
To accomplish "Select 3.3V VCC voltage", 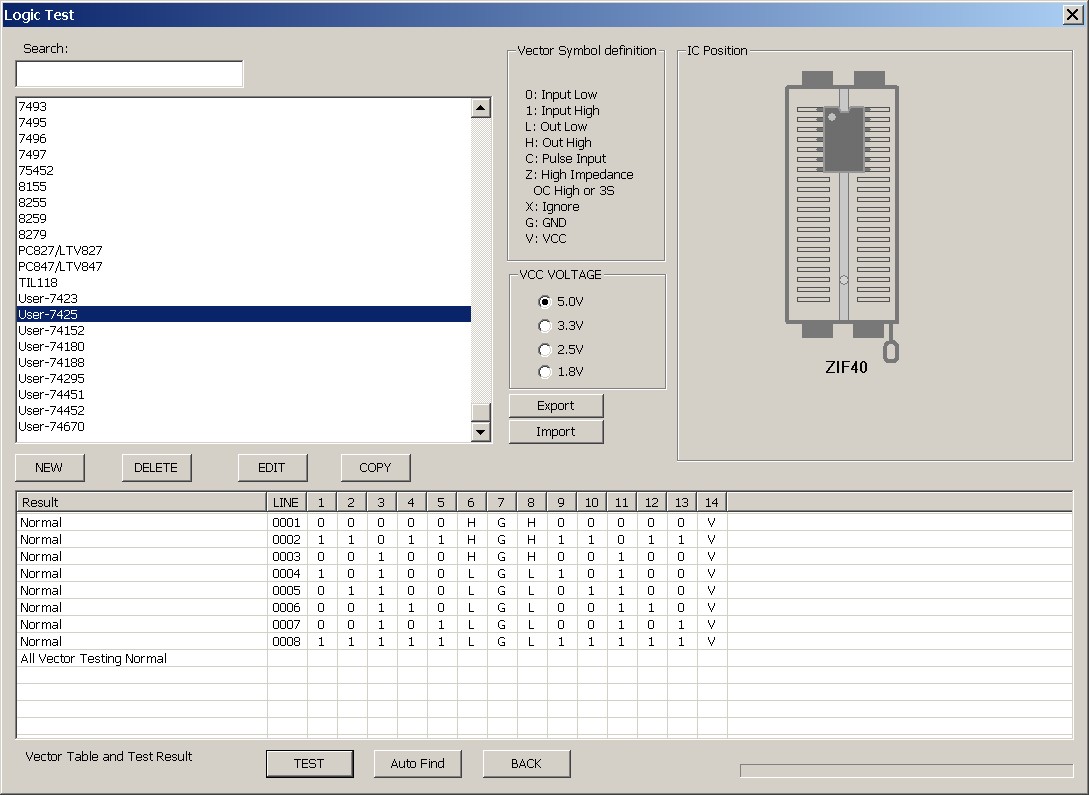I will point(545,326).
